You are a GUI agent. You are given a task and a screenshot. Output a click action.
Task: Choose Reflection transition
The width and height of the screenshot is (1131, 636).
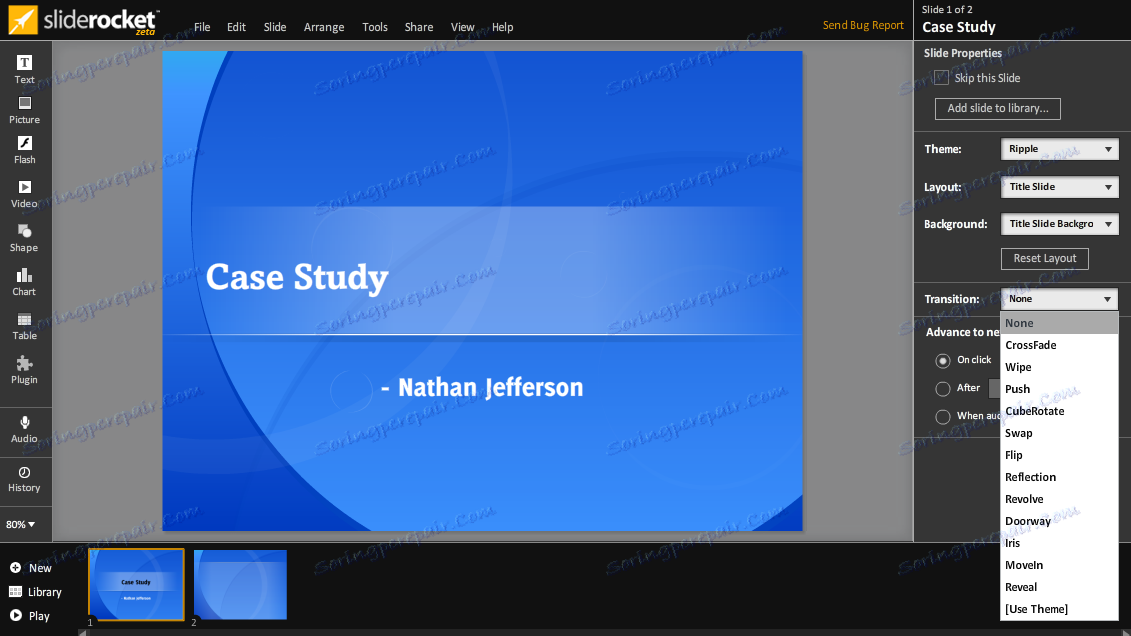1059,477
